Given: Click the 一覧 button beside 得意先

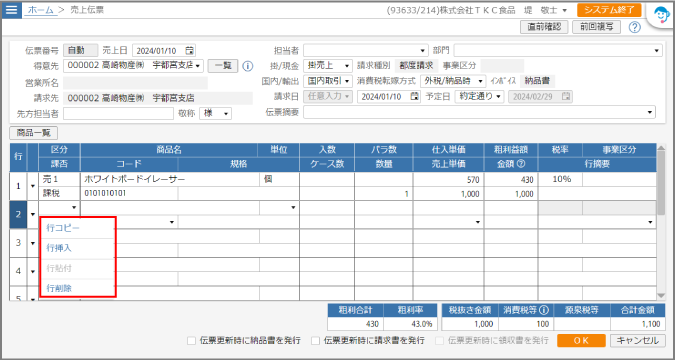Looking at the screenshot, I should (223, 66).
